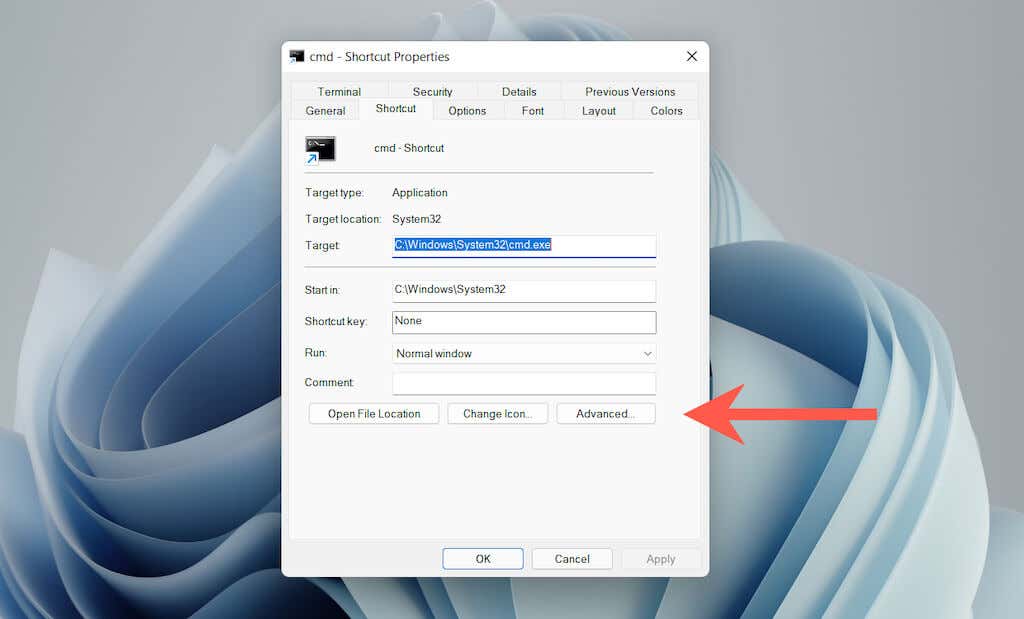The image size is (1024, 619).
Task: Switch to the General tab
Action: pyautogui.click(x=324, y=110)
